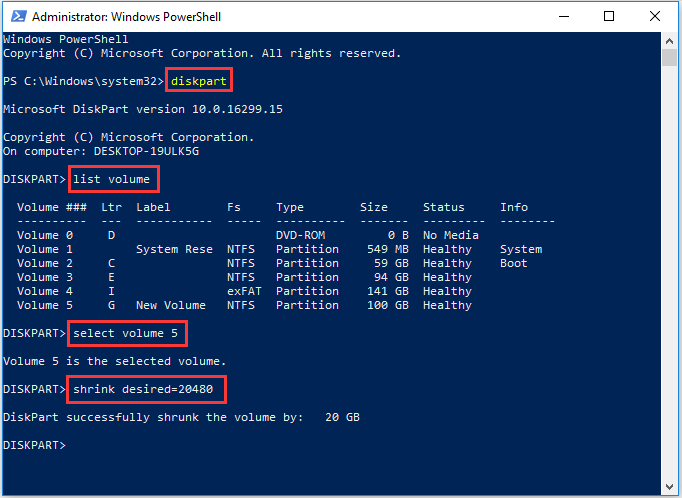Screen dimensions: 682x498
Task: Click the 'New Volume' label cell
Action: pyautogui.click(x=171, y=305)
